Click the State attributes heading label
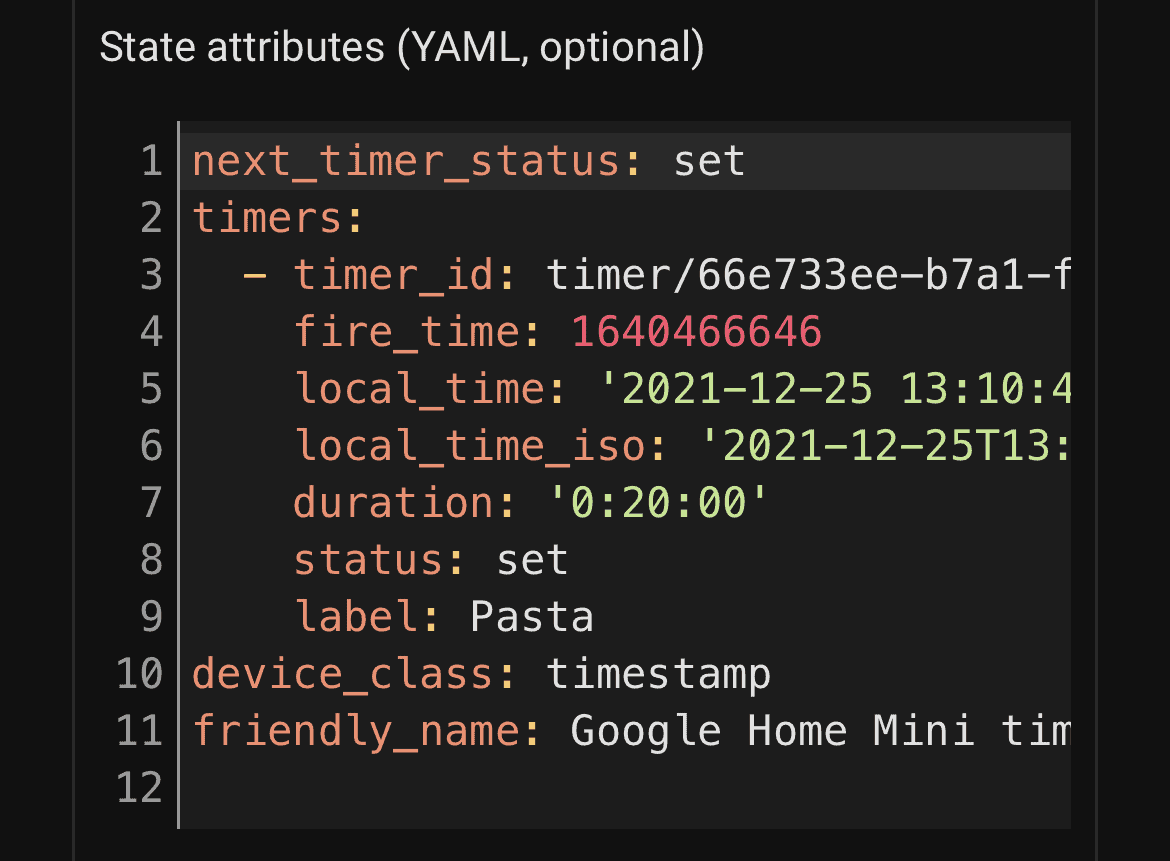Viewport: 1170px width, 861px height. pos(400,46)
